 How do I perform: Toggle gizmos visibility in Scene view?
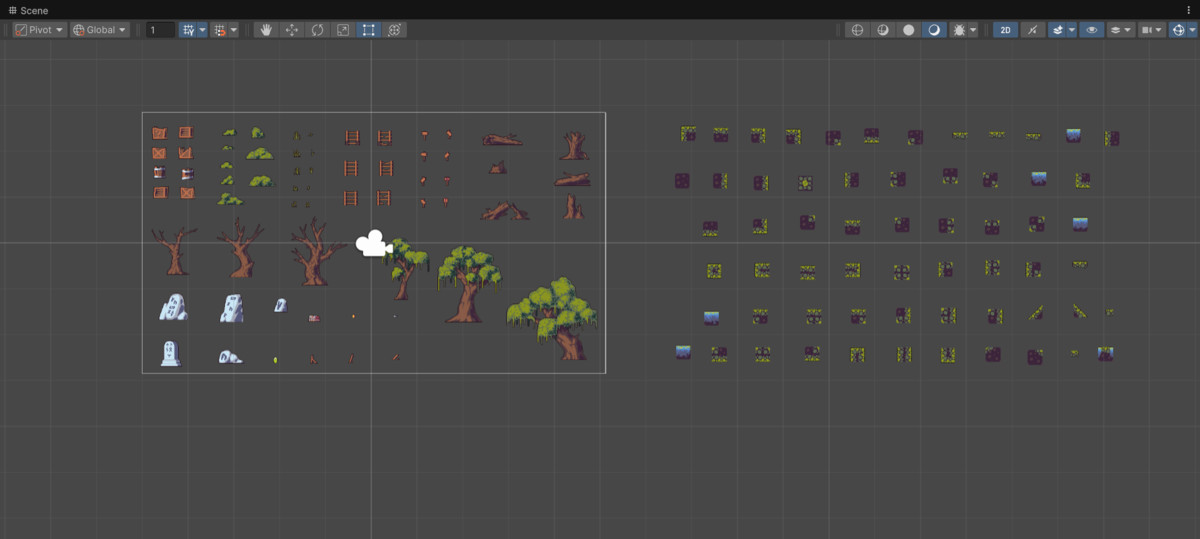(x=1177, y=30)
